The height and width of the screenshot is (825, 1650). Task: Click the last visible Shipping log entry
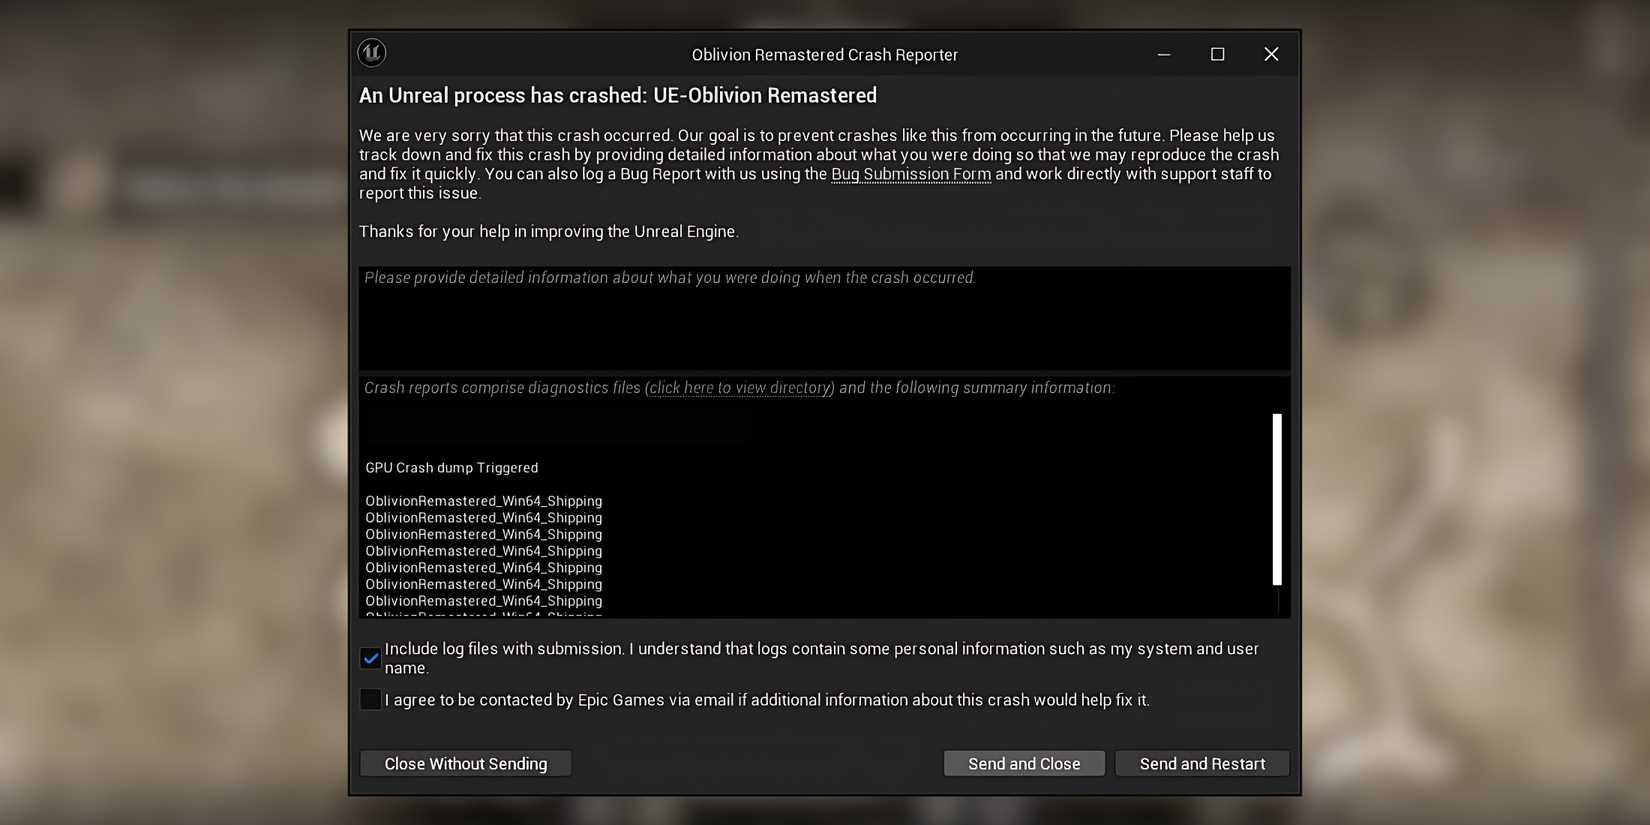483,601
